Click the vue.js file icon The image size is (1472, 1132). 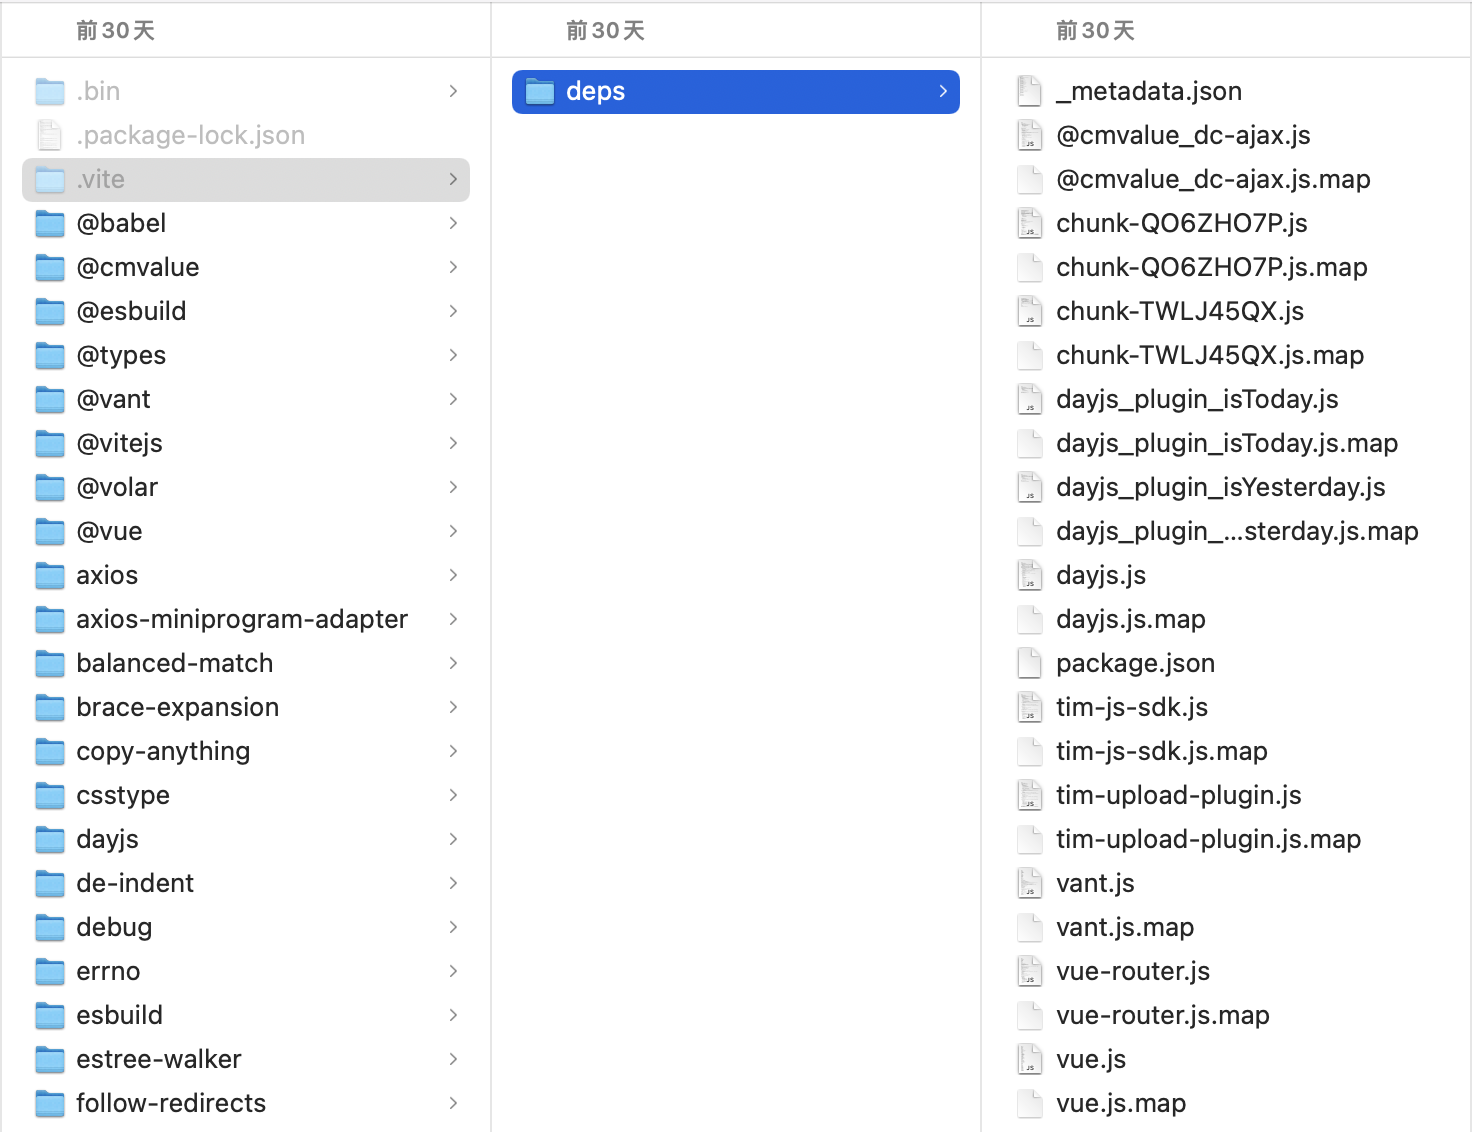pos(1030,1060)
